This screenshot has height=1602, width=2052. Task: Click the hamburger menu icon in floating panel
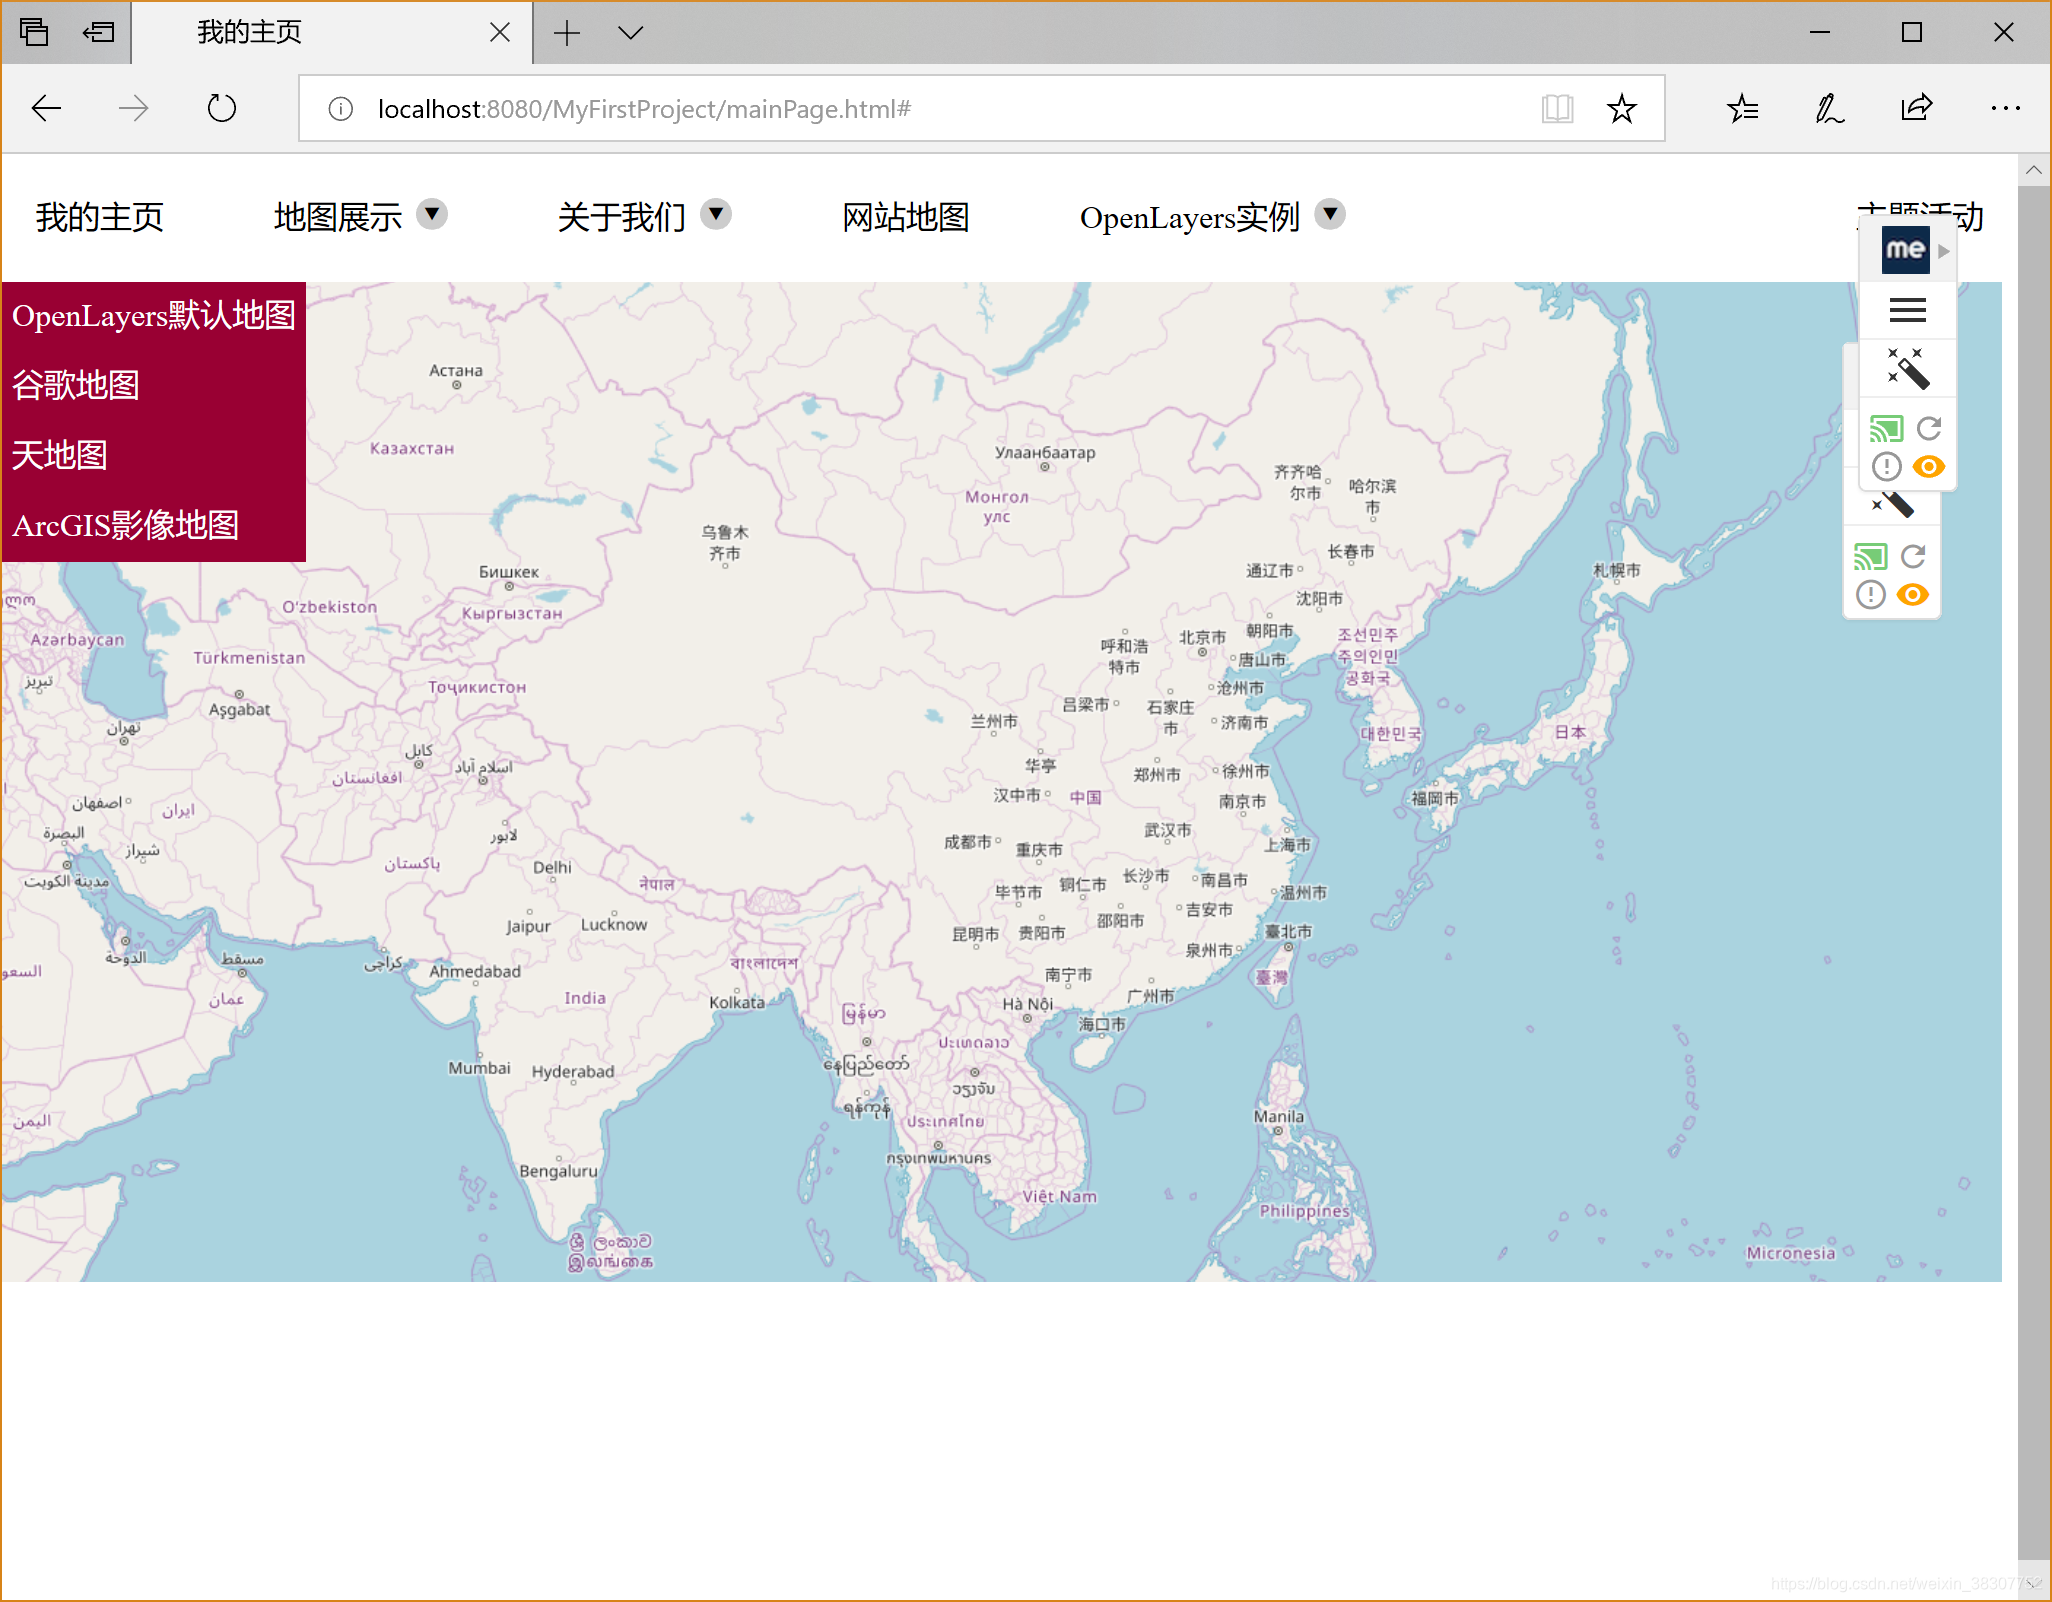[1907, 311]
